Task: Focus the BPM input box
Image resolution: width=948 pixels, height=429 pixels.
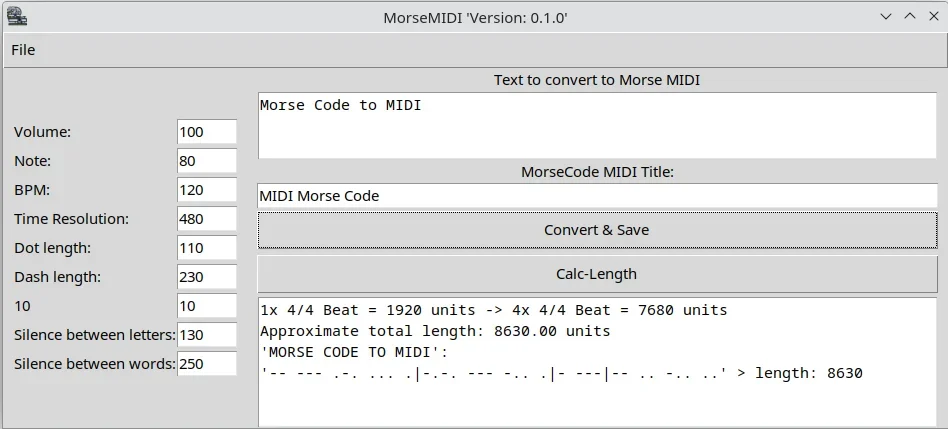Action: pos(206,190)
